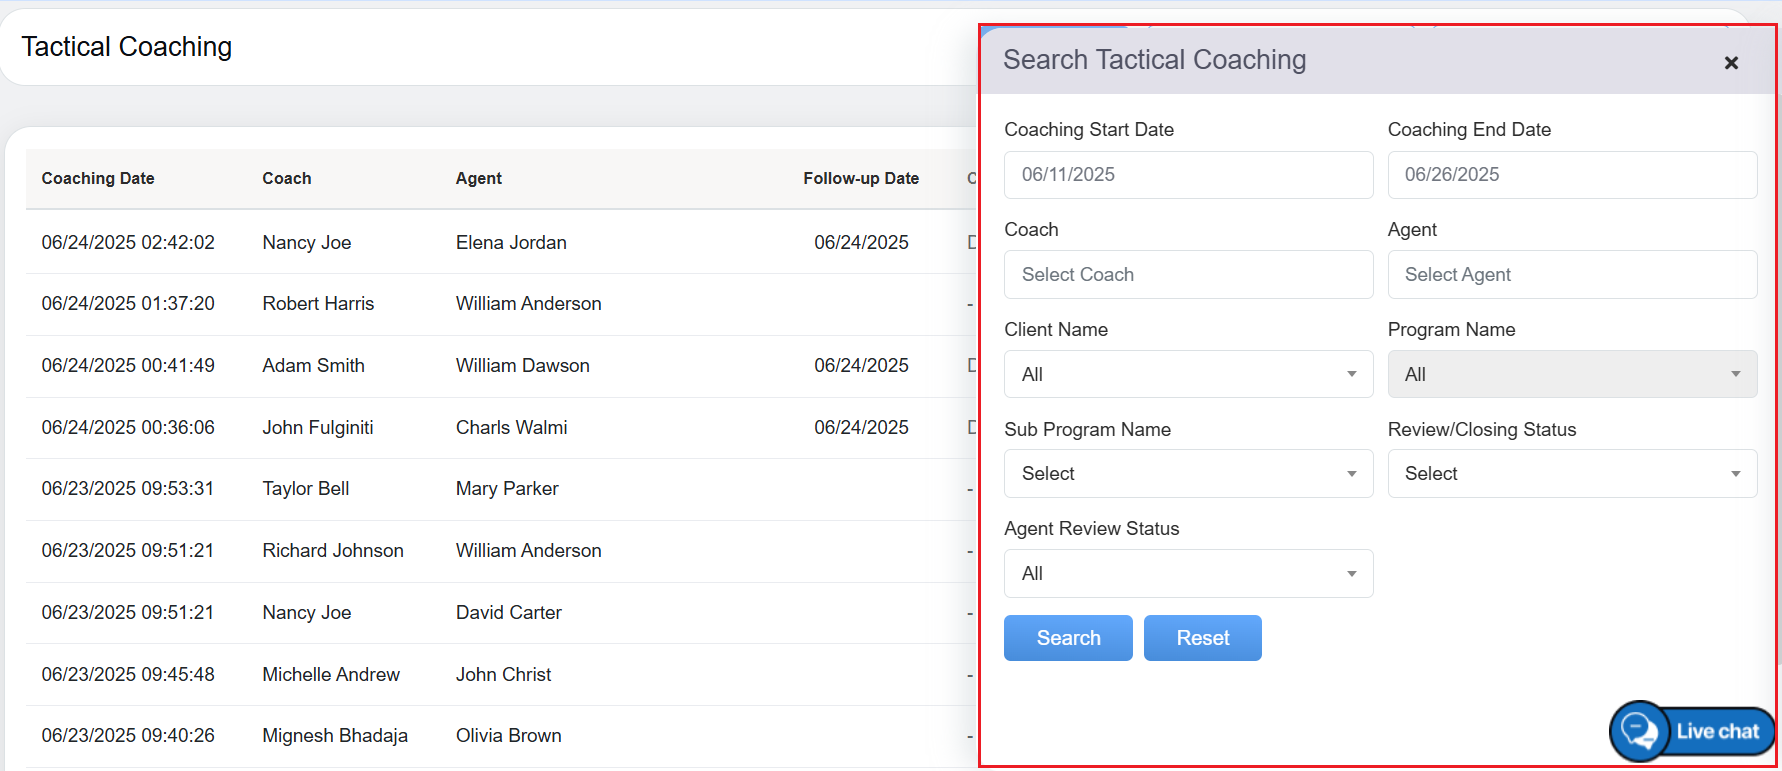Select the Elena Jordan coaching row
Screen dimensions: 1782x771
511,243
